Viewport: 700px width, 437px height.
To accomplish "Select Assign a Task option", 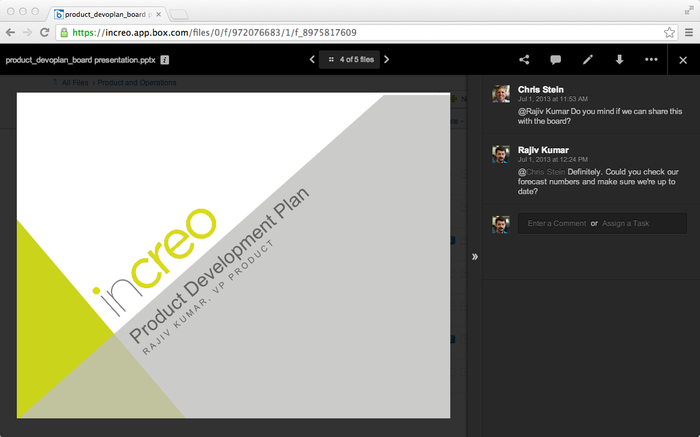I will [625, 223].
